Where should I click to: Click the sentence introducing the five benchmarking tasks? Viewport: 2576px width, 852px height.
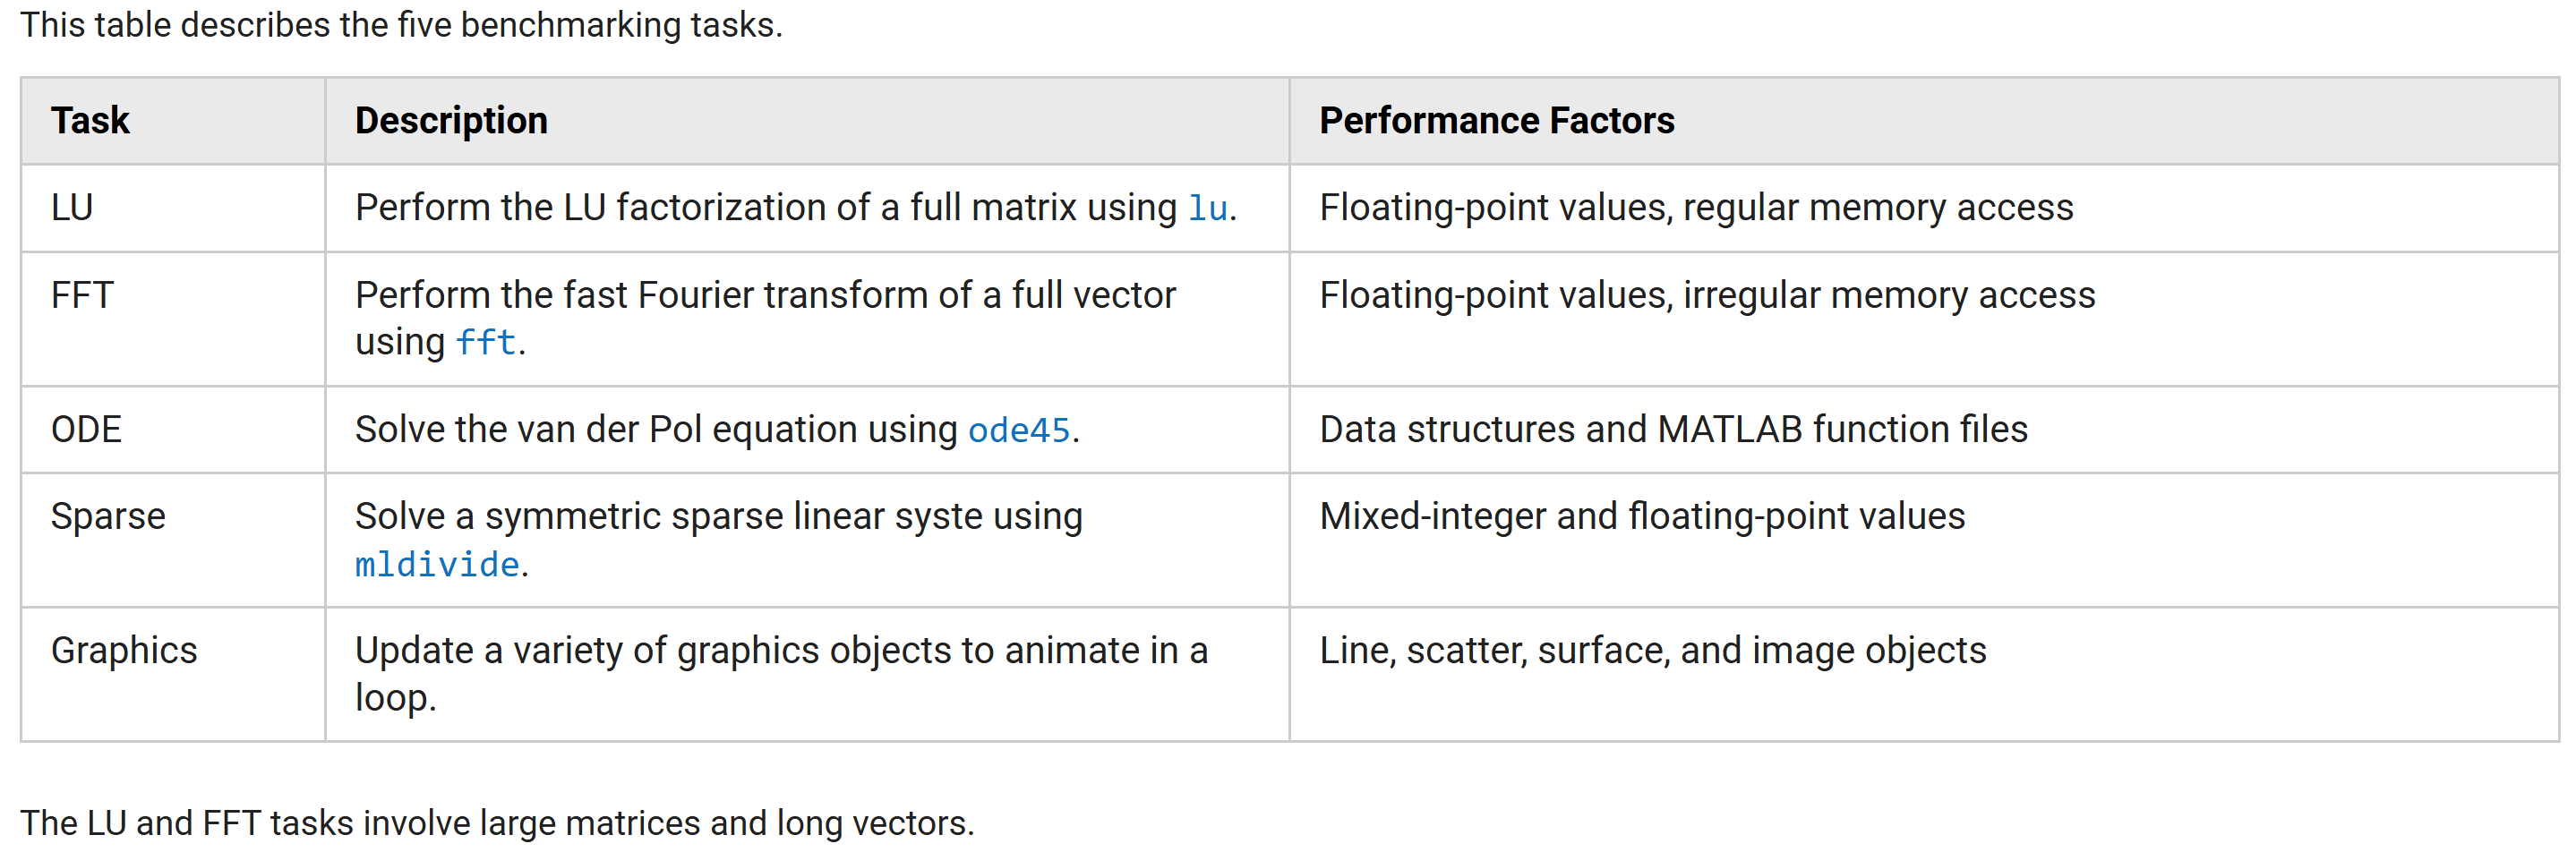(x=401, y=25)
